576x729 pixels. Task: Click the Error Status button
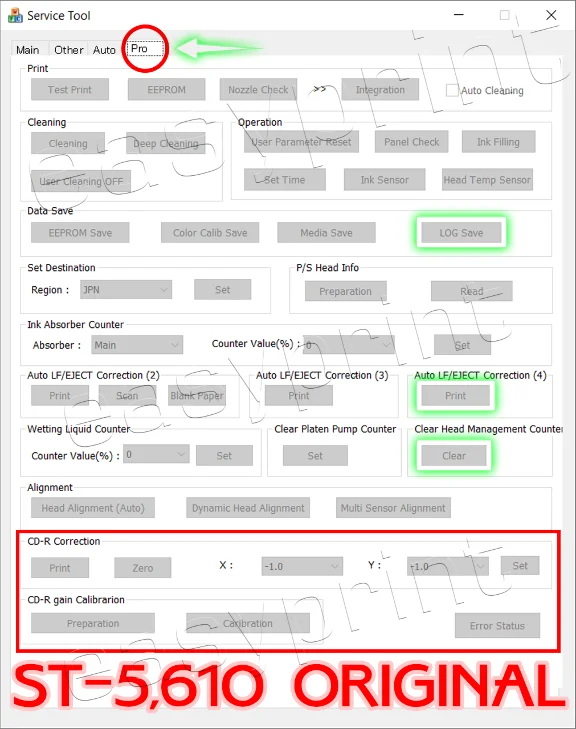click(x=497, y=625)
